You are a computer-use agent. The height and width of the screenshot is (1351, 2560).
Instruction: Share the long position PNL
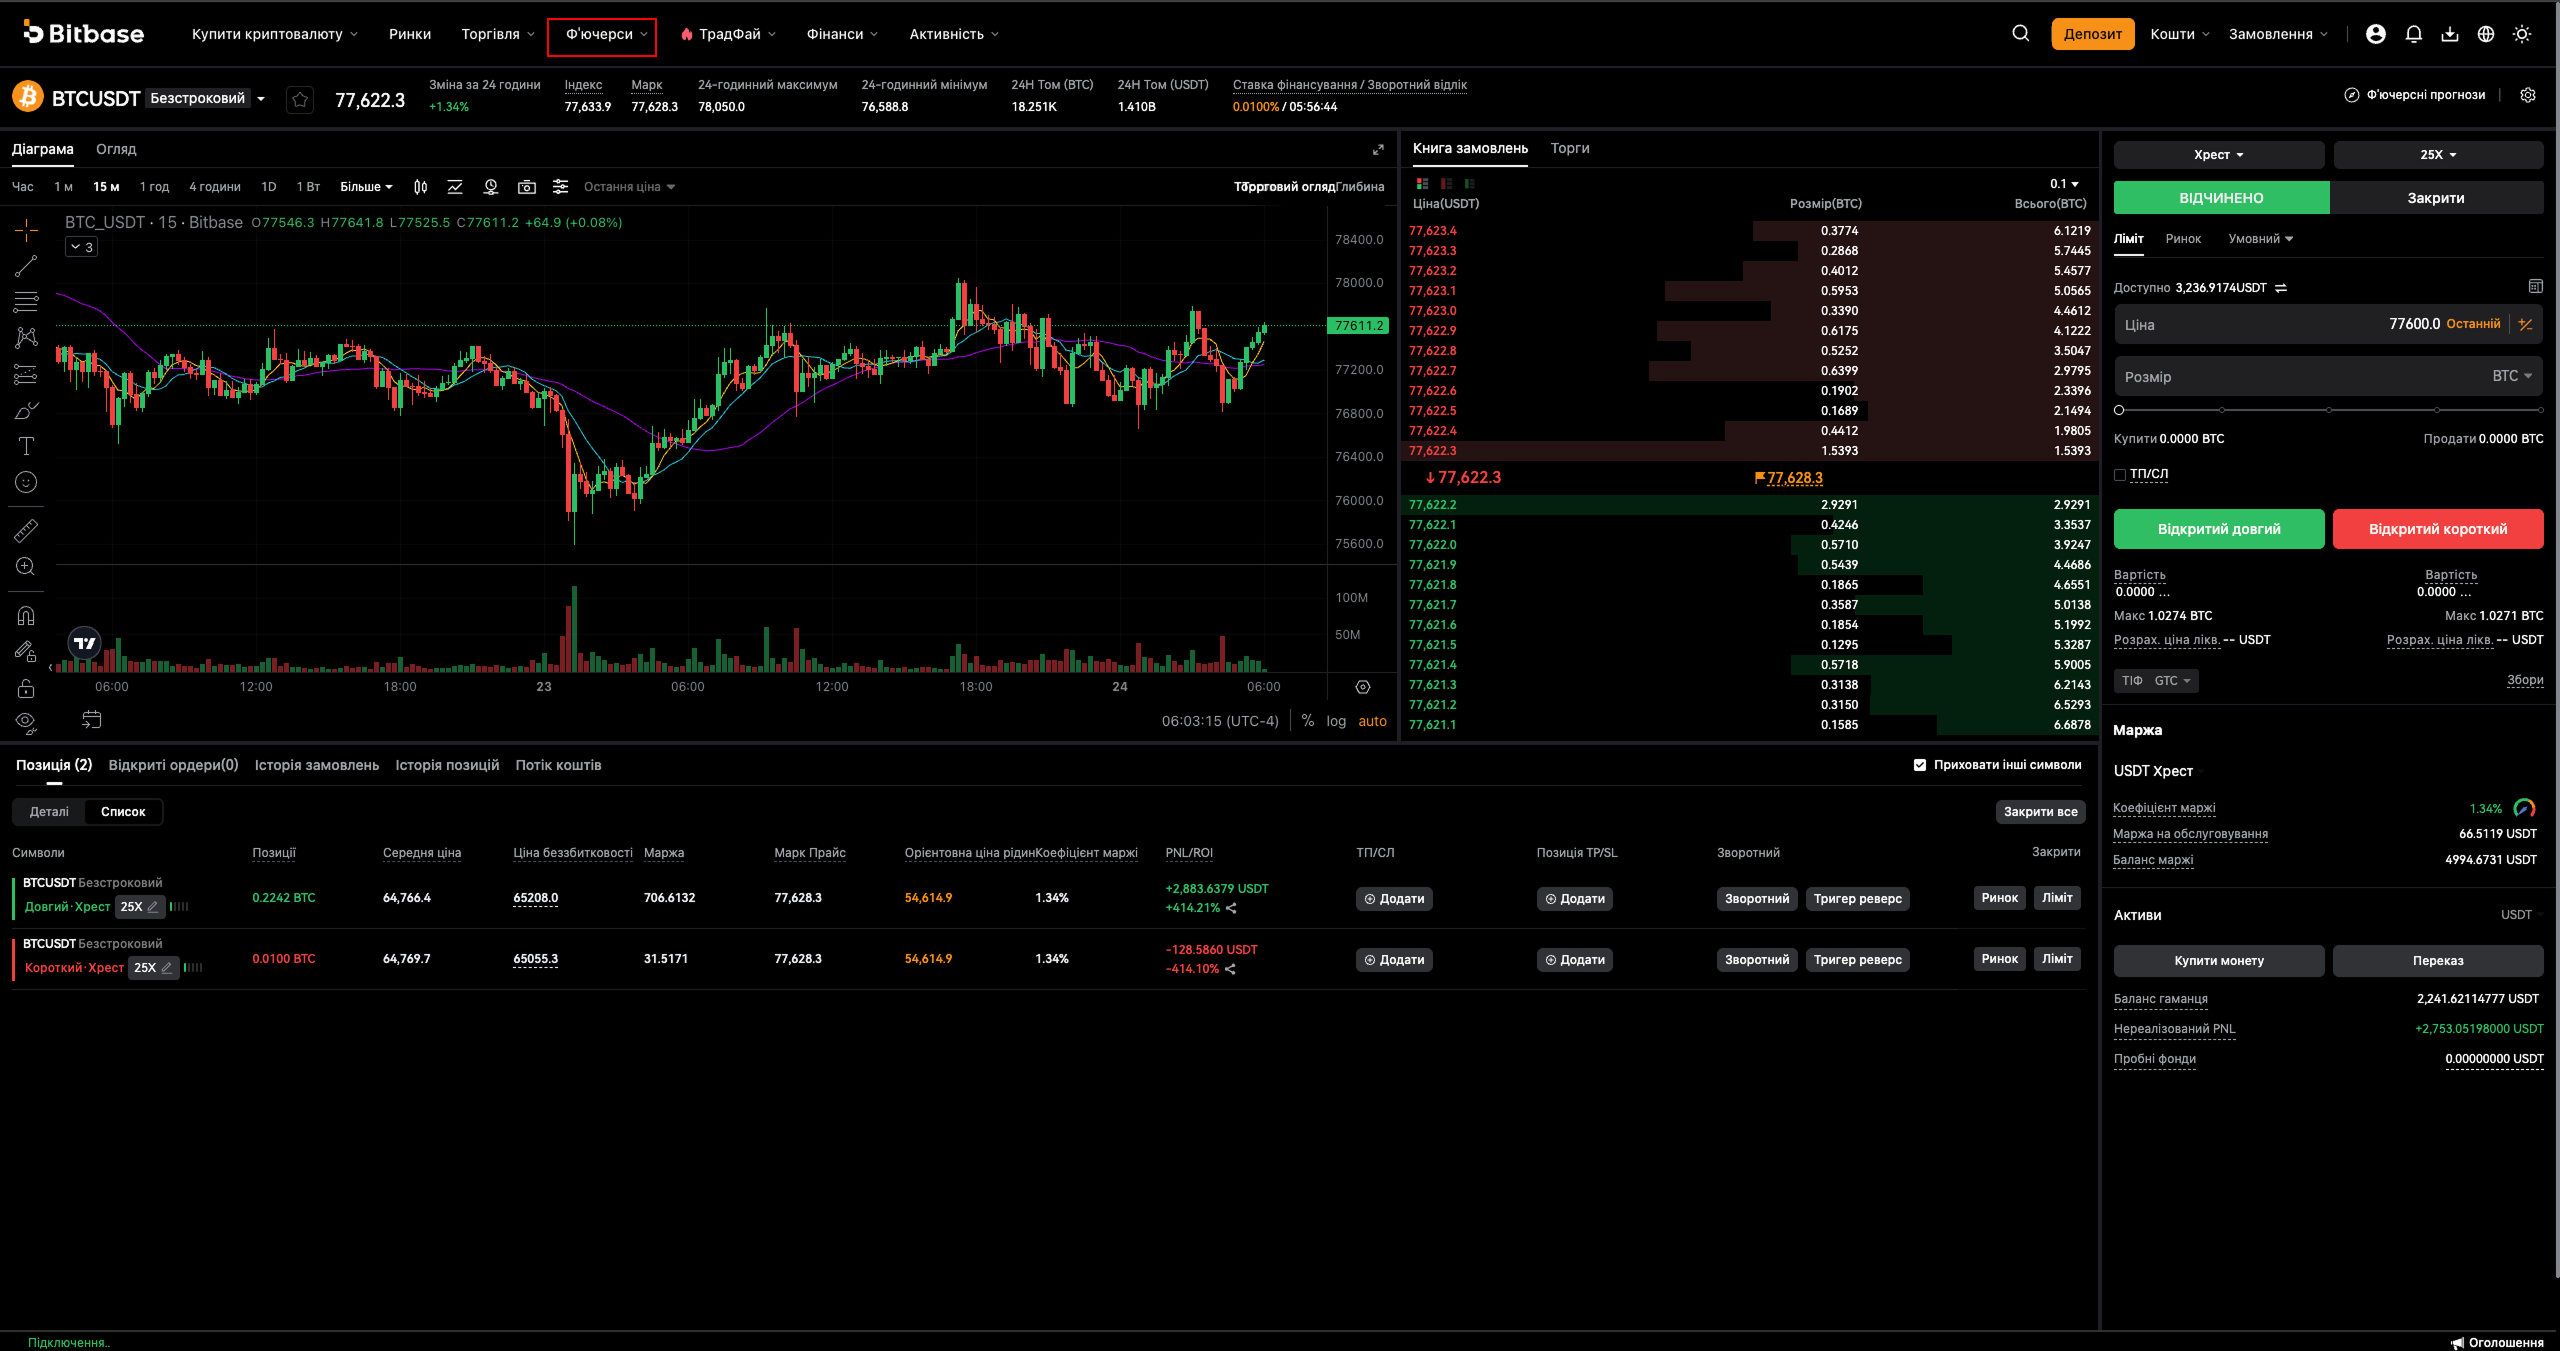click(1231, 908)
